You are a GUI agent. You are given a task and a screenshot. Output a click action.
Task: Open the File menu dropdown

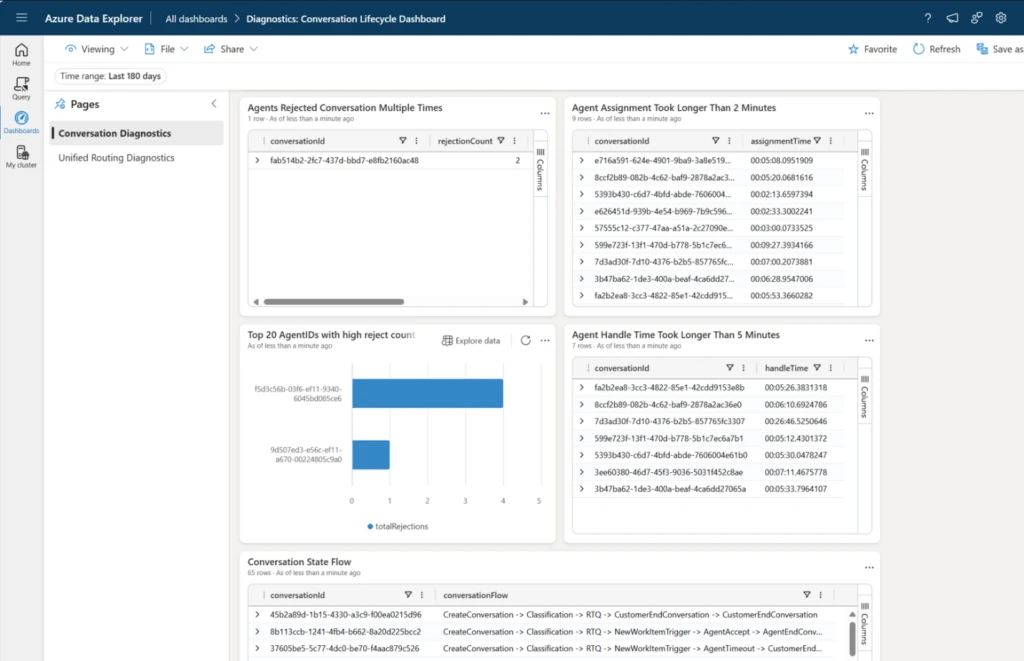click(166, 47)
